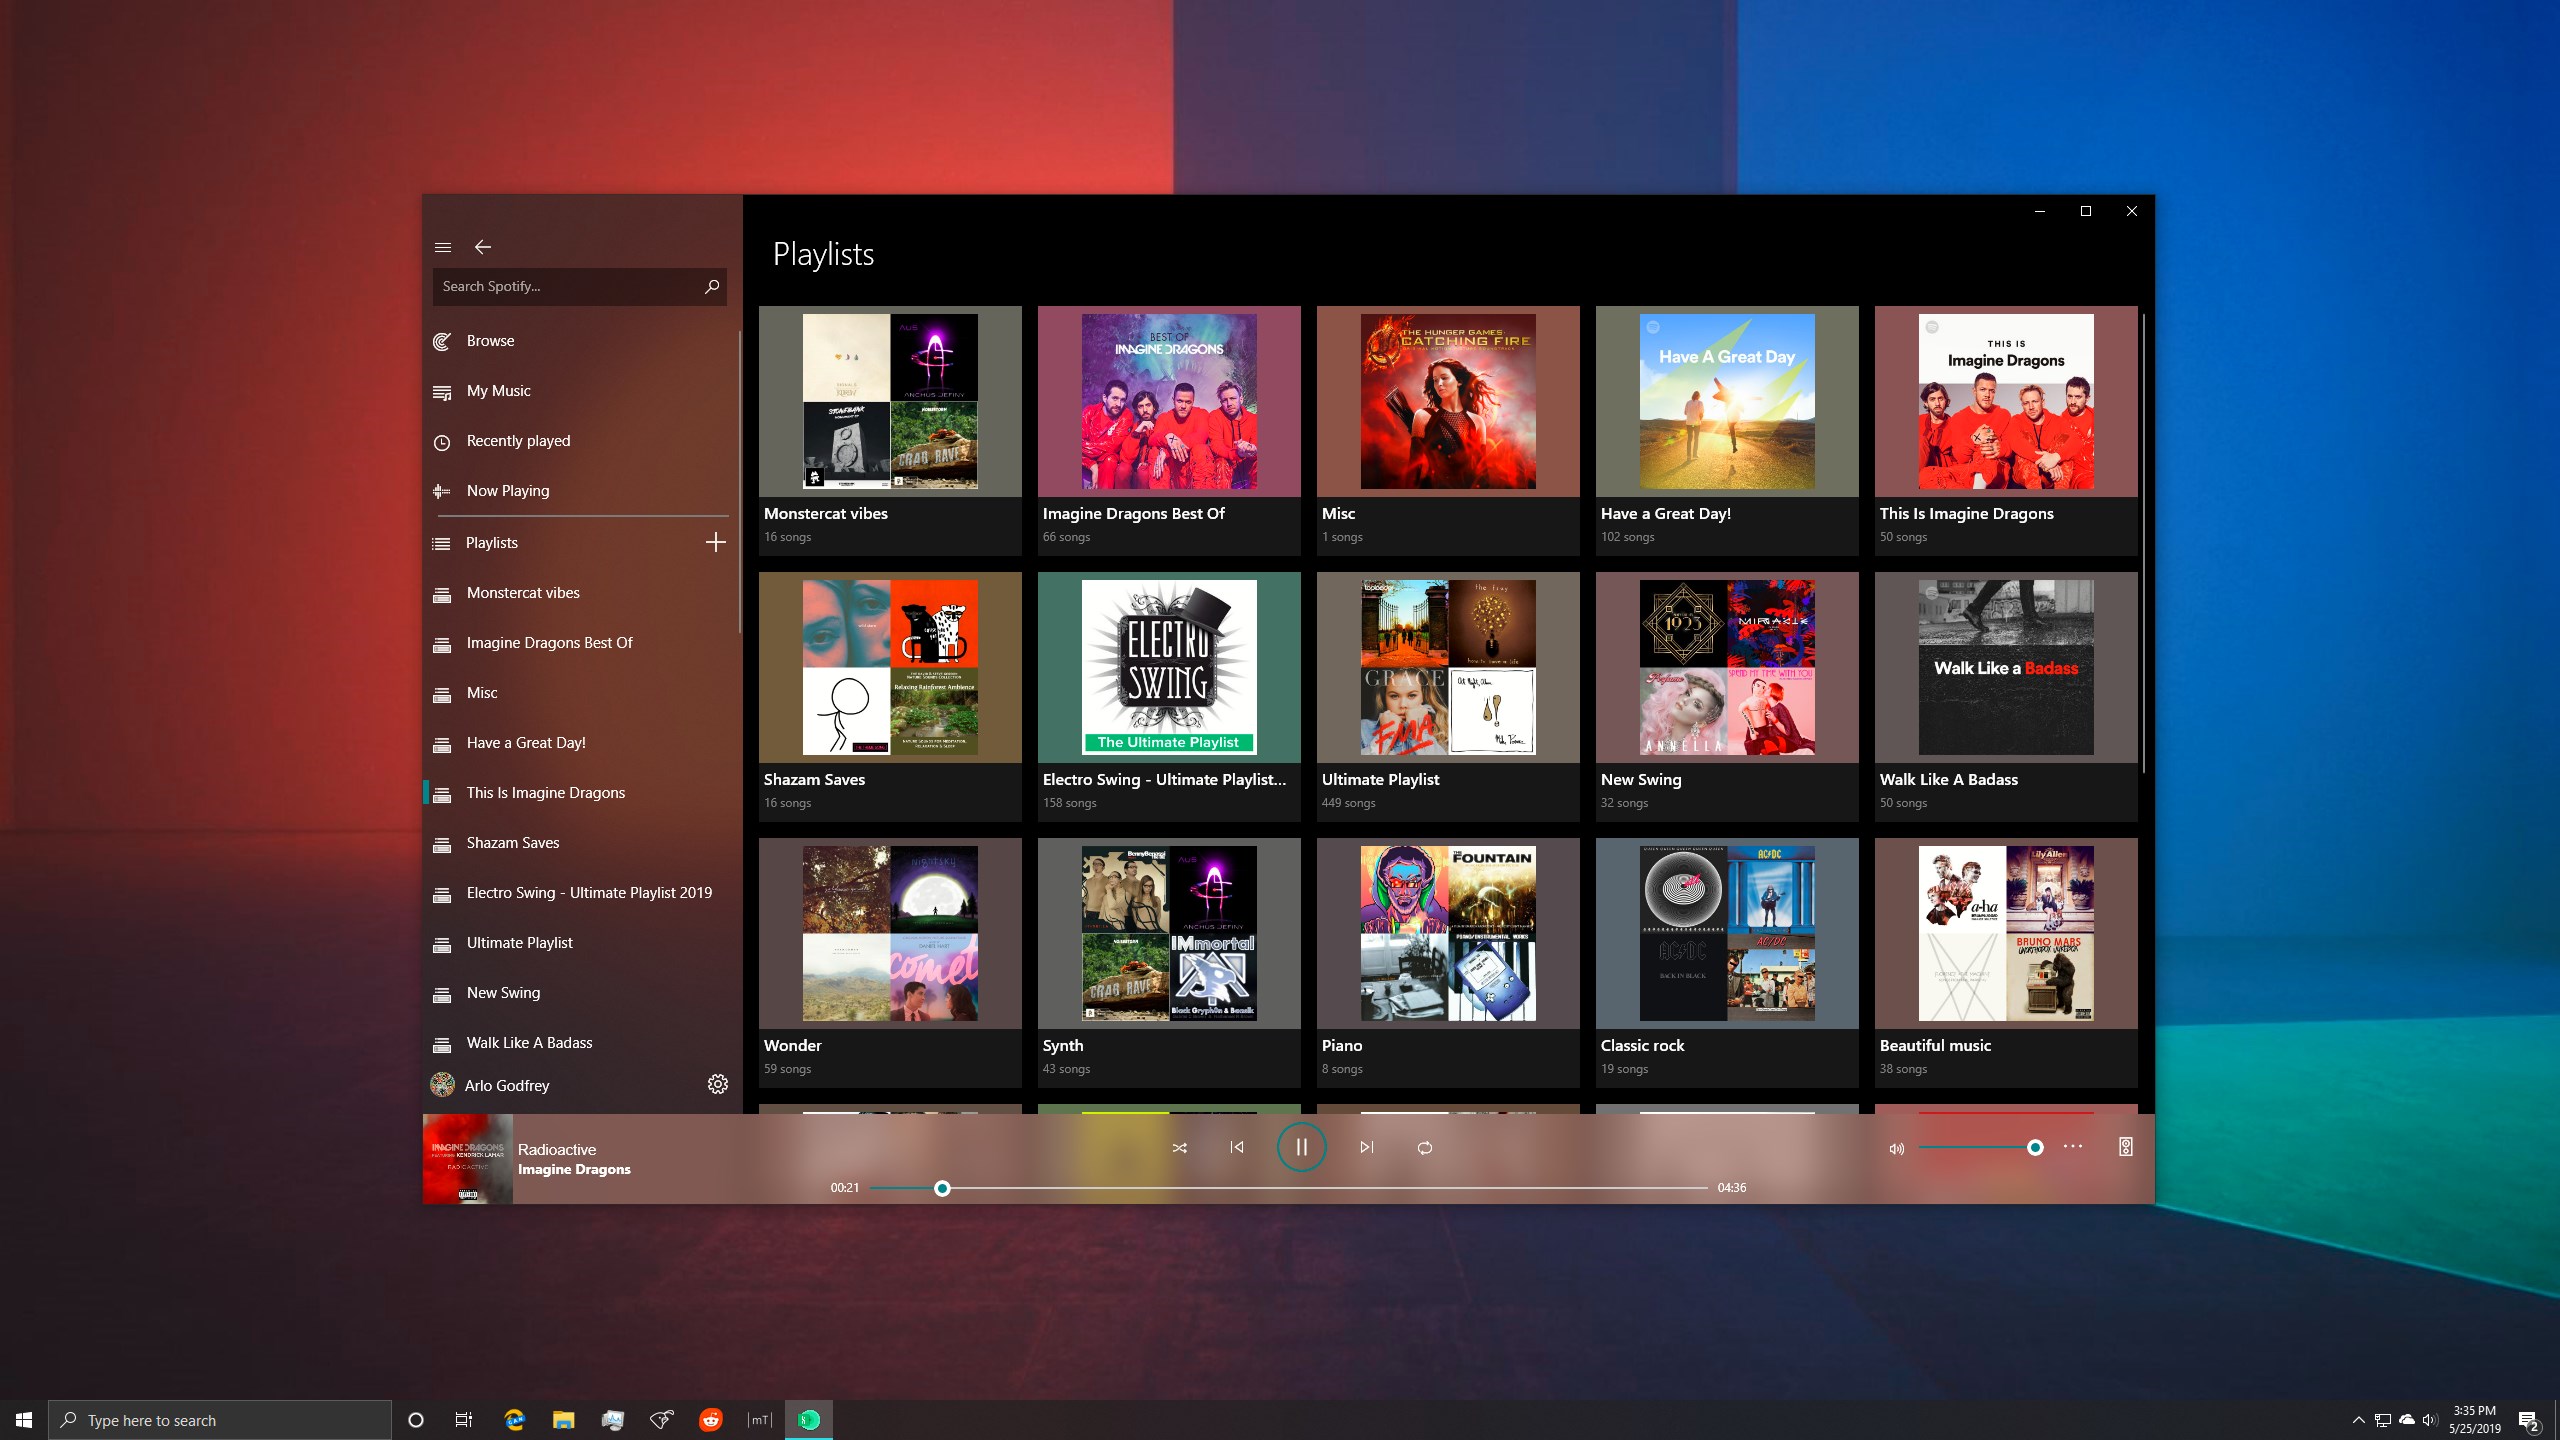Select Shazam Saves in sidebar list

pyautogui.click(x=512, y=843)
